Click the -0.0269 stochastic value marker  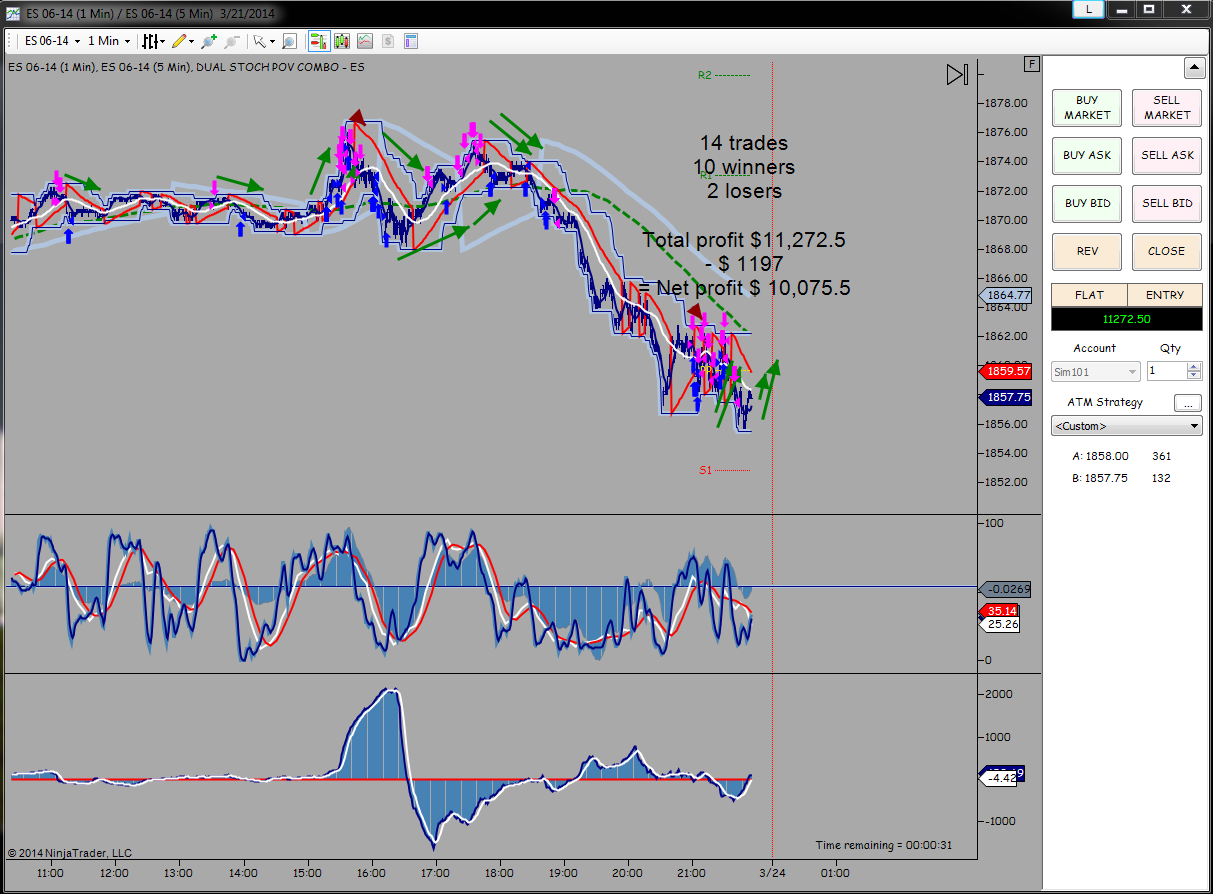[1006, 590]
